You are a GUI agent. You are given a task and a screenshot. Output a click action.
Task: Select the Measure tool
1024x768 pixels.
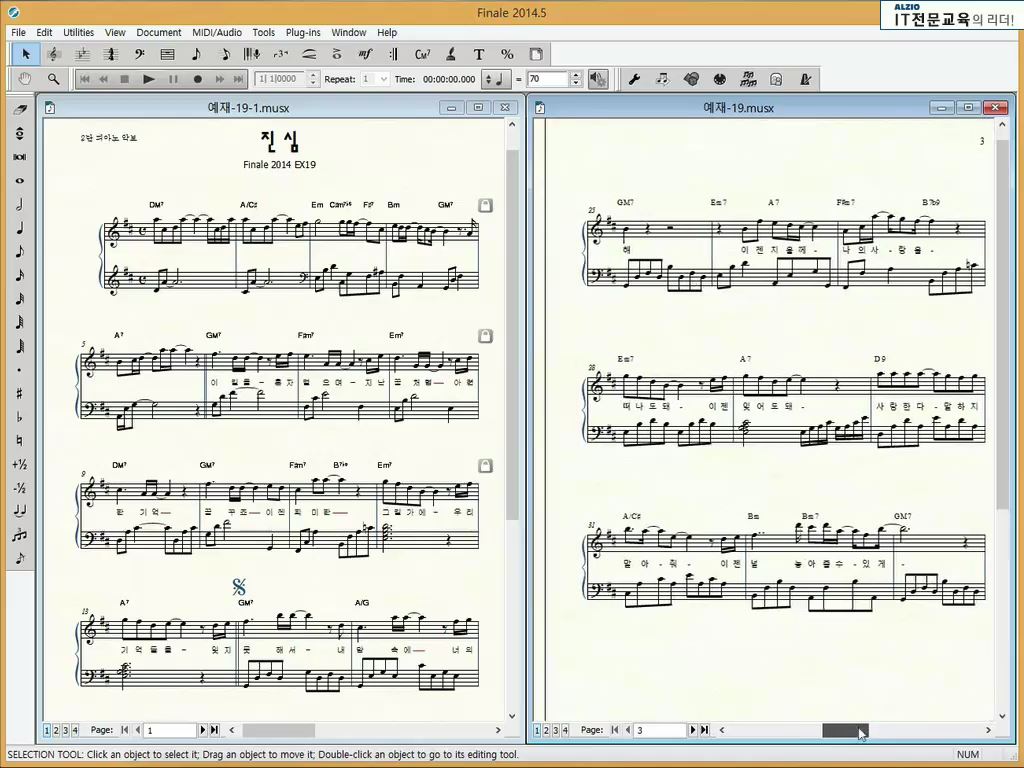(167, 54)
